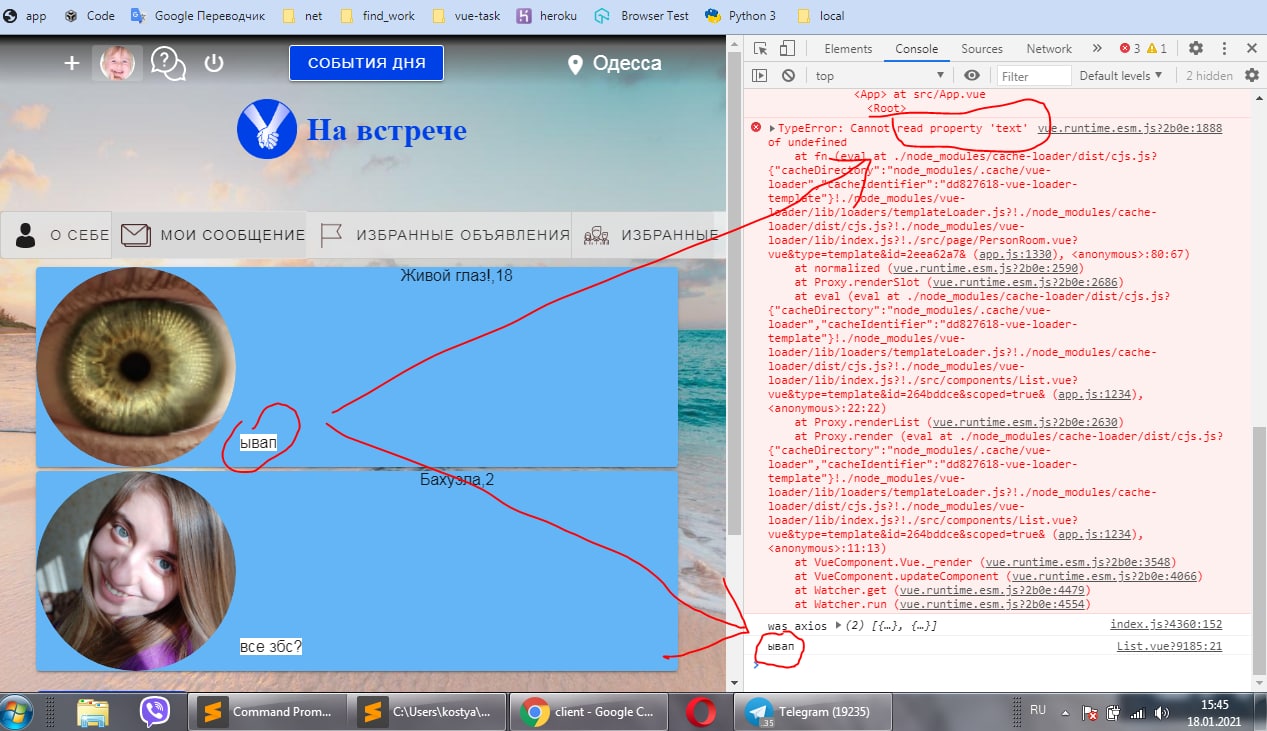Switch to the Network panel
Screen dimensions: 1267x731
point(1049,48)
